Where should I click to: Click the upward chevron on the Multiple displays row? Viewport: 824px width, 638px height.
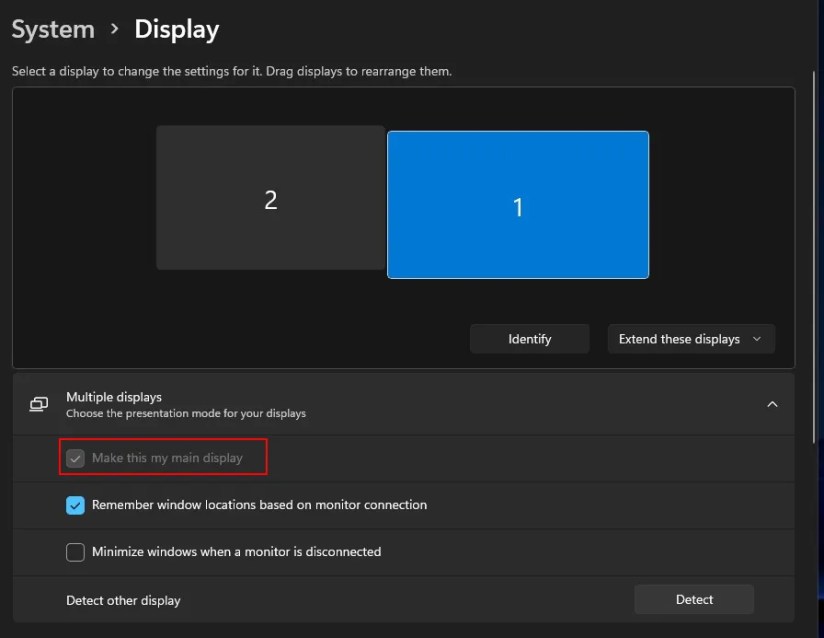click(772, 404)
